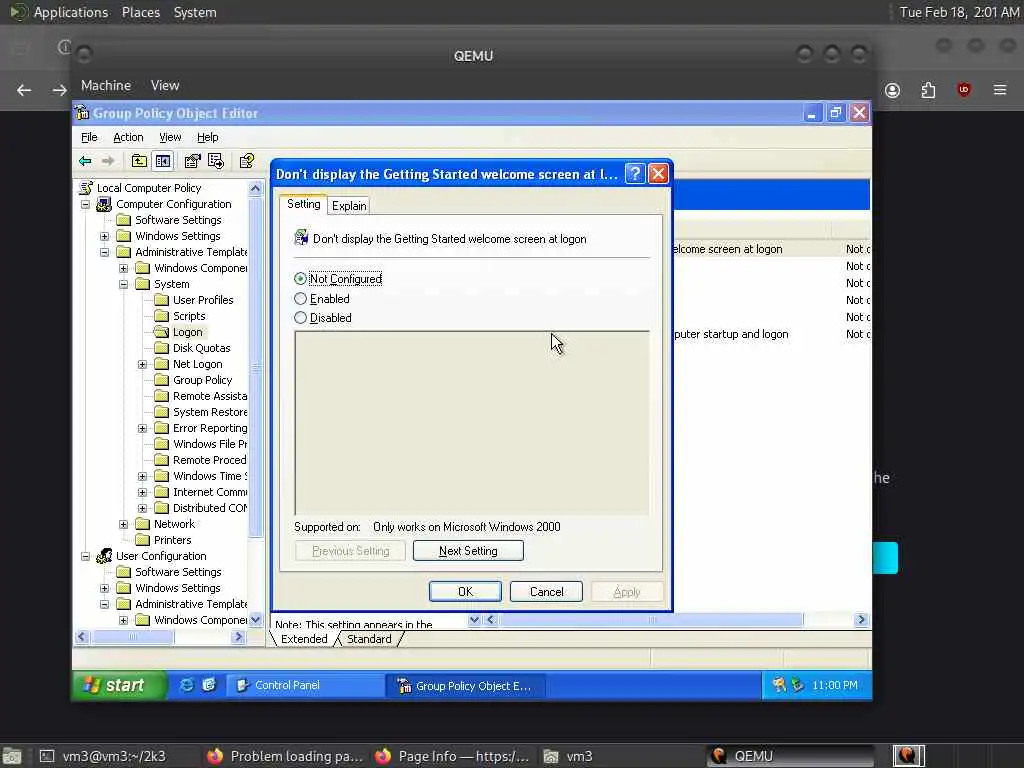Select the User Profiles folder
The image size is (1024, 768).
[x=203, y=300]
